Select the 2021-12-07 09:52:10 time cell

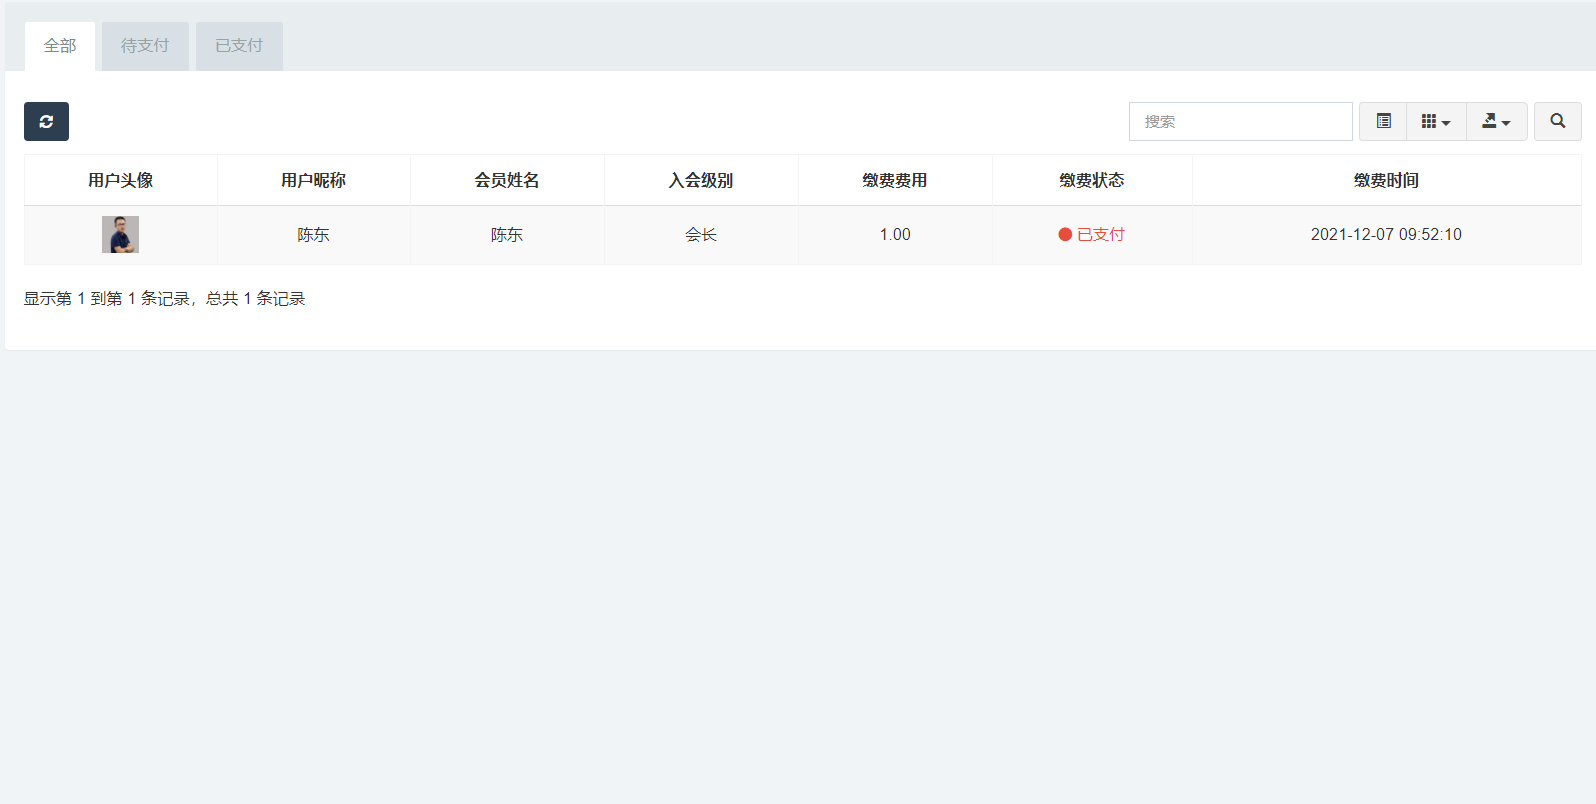click(x=1387, y=235)
